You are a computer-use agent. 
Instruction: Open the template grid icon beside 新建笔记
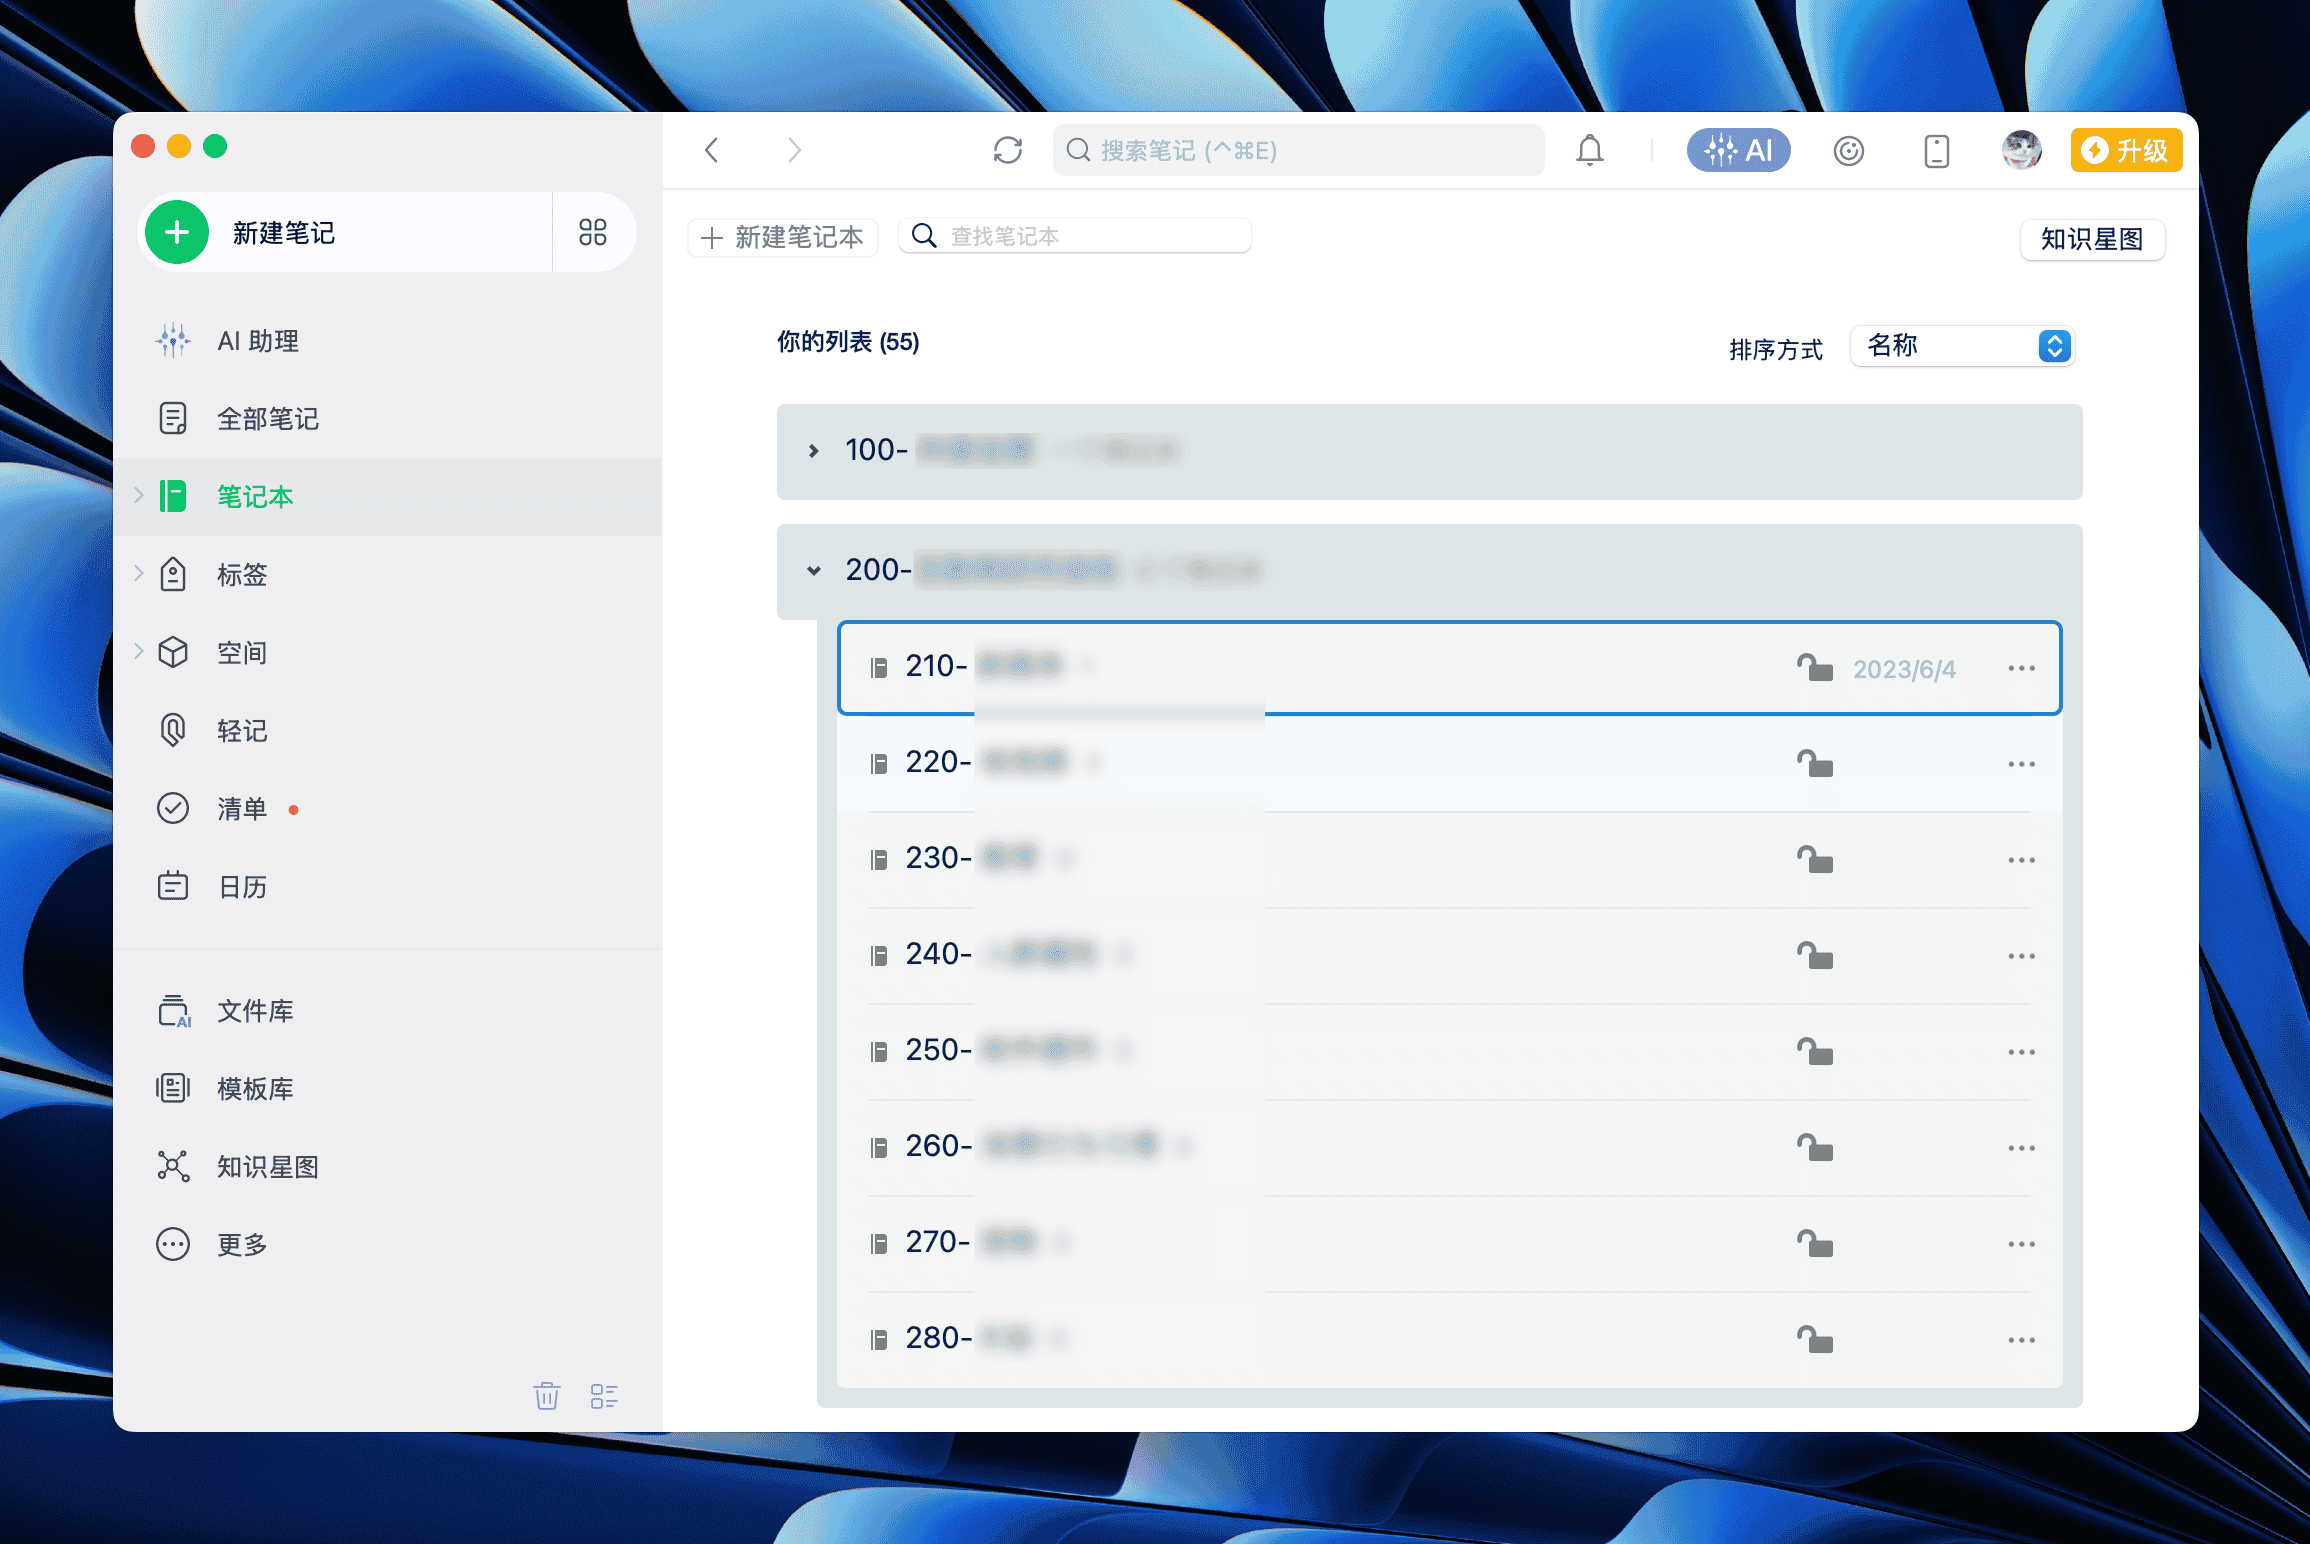point(593,233)
